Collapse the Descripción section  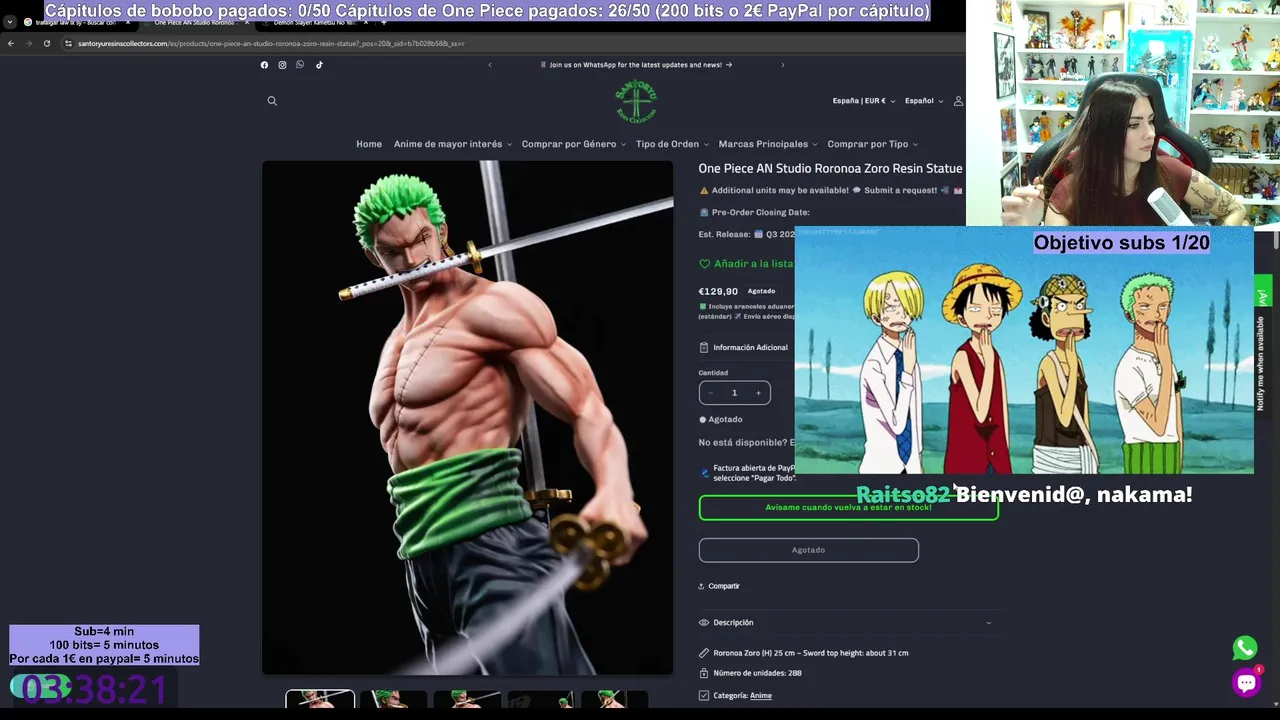coord(846,622)
